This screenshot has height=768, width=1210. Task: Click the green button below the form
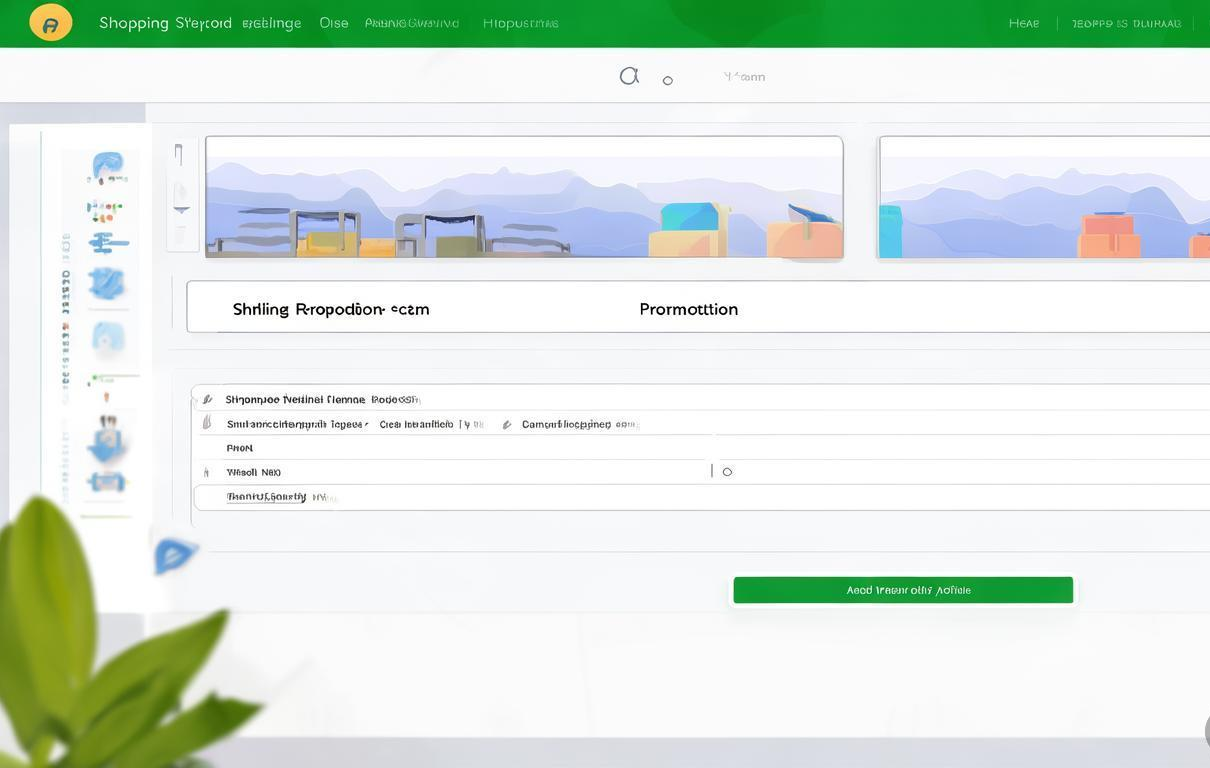(x=903, y=590)
